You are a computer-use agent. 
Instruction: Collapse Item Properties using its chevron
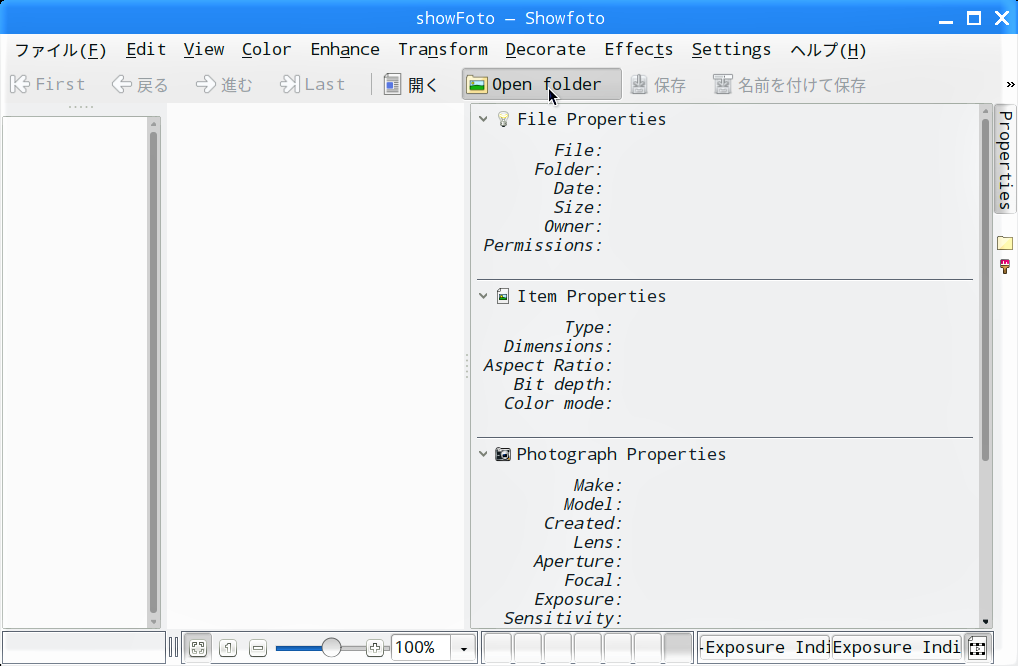[483, 296]
